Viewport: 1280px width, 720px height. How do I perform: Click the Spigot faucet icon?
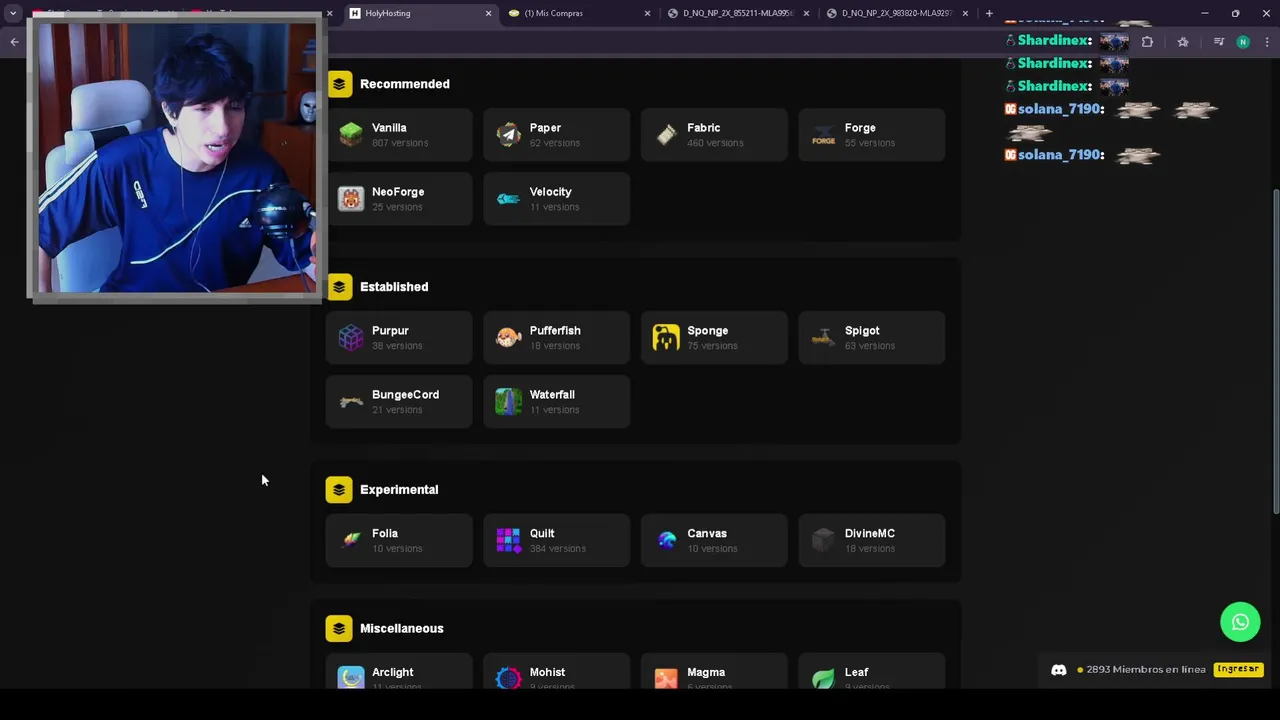click(x=823, y=338)
